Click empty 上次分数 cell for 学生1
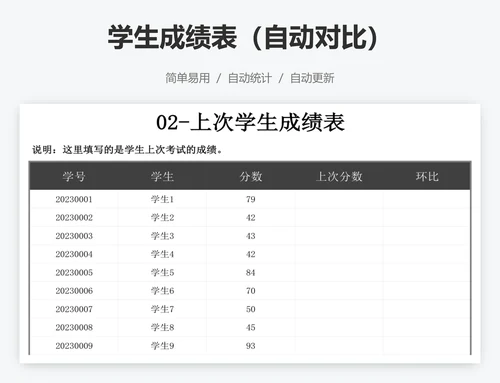500x383 pixels. point(339,199)
